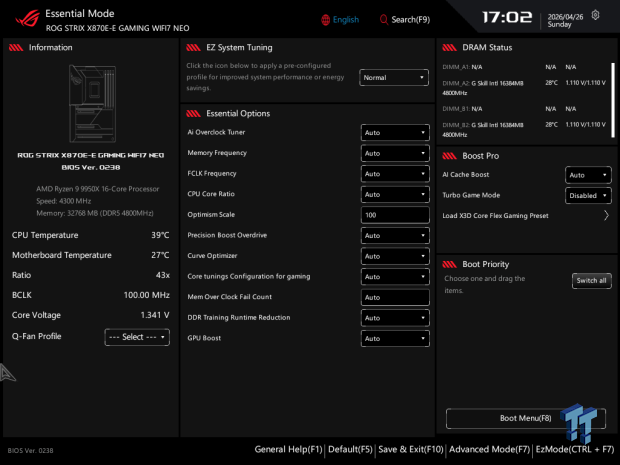Click the DRAM Status scrollbar
Screen dimensions: 620x465
click(613, 100)
